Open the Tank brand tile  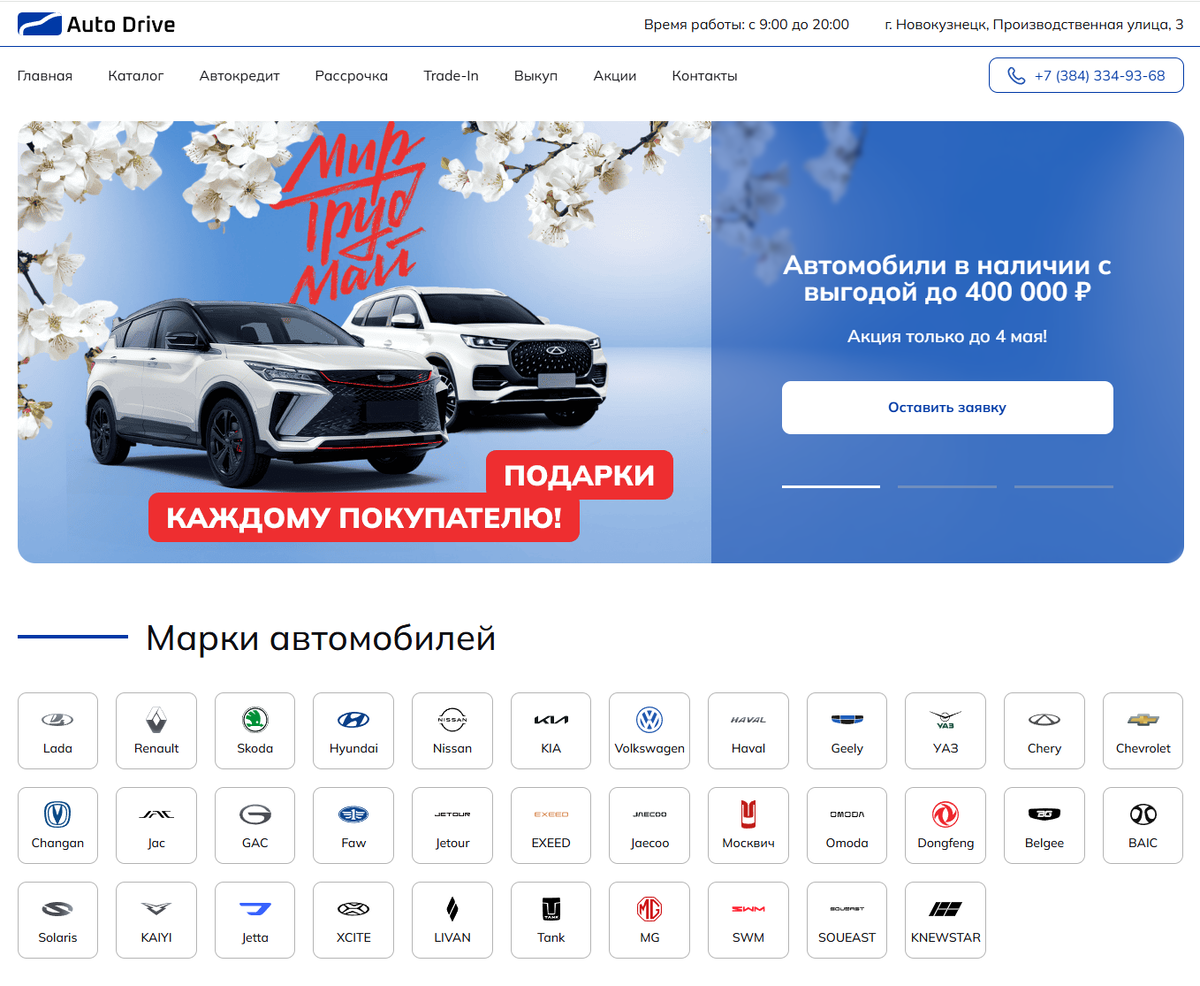tap(551, 920)
